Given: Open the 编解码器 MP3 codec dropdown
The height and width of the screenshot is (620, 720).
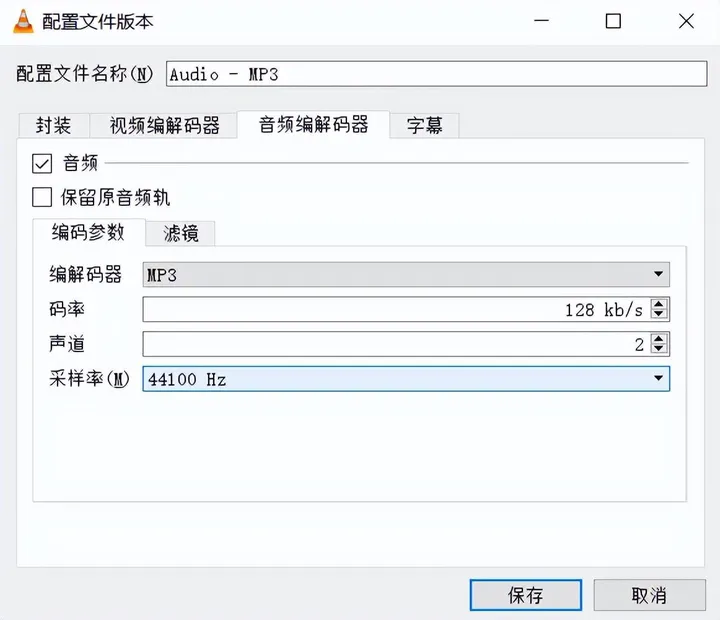Looking at the screenshot, I should point(406,275).
